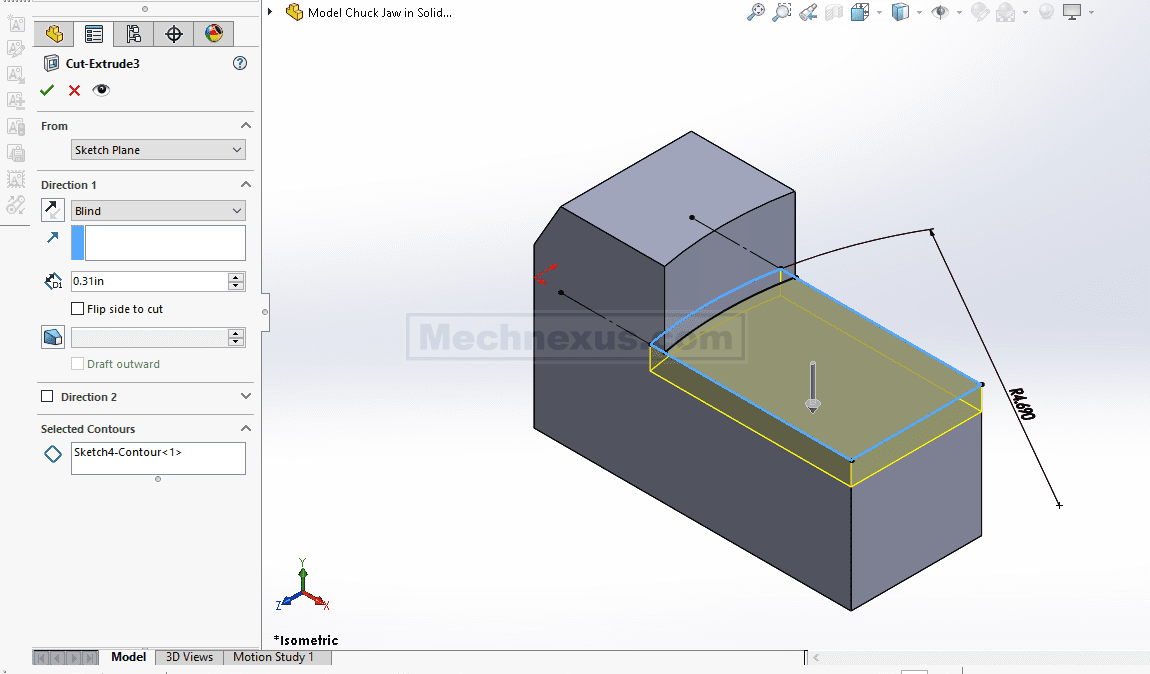Confirm cut with the green checkmark

tap(47, 90)
